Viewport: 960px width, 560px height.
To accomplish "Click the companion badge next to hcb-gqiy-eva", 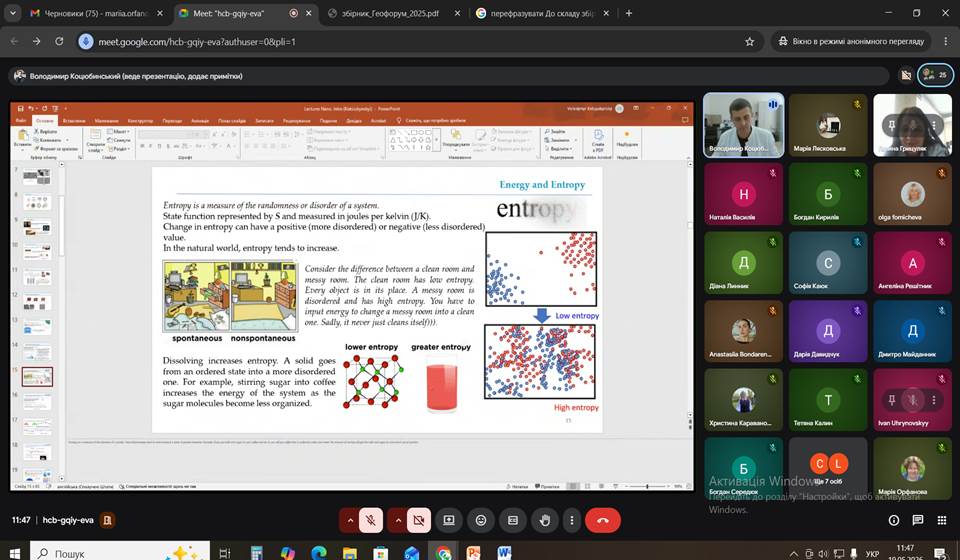I will tap(107, 520).
